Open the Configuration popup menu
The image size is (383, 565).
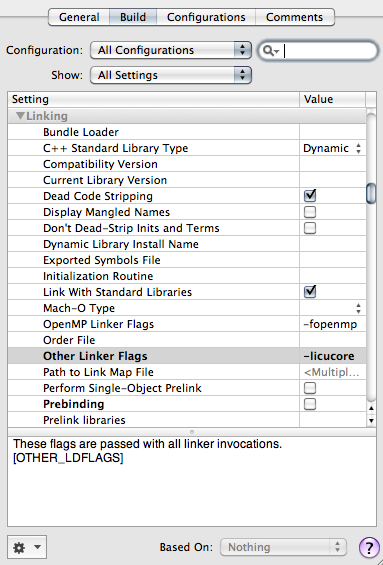171,50
